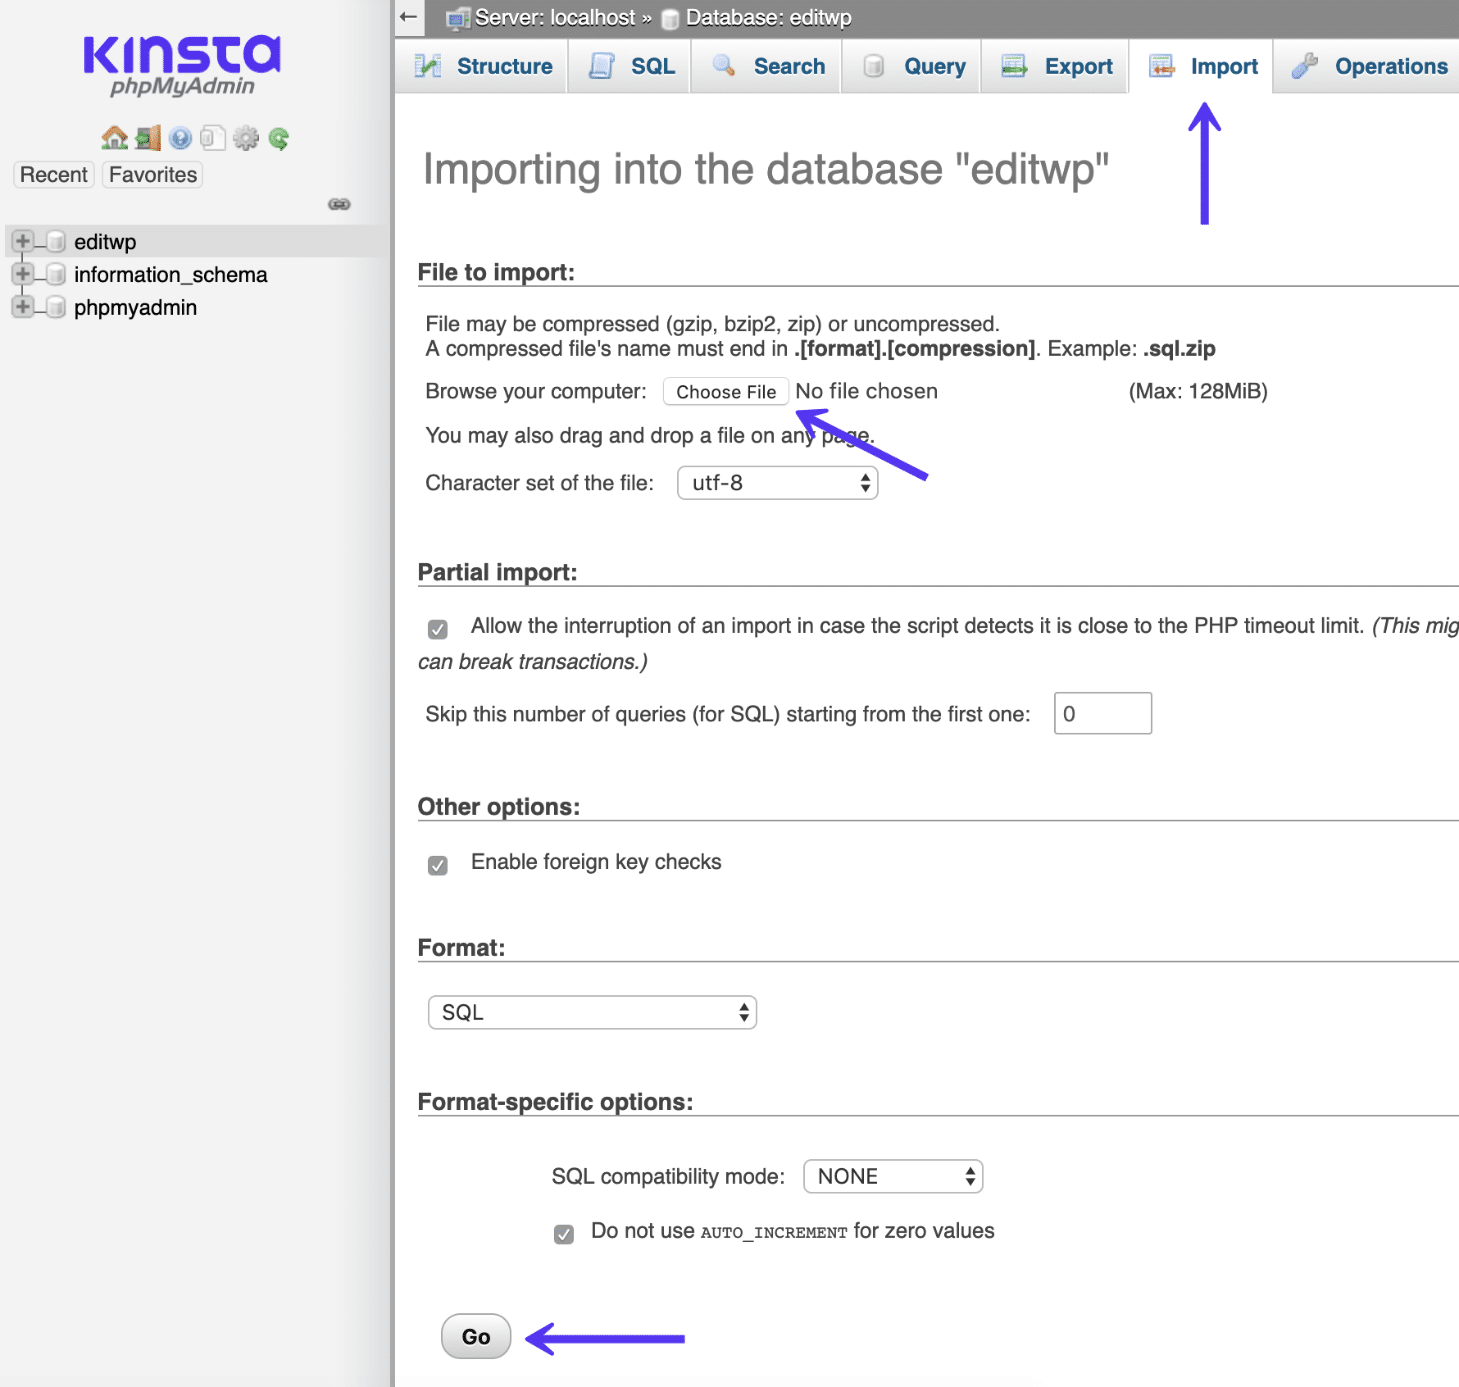Open the phpMyAdmin help icon

pyautogui.click(x=180, y=138)
